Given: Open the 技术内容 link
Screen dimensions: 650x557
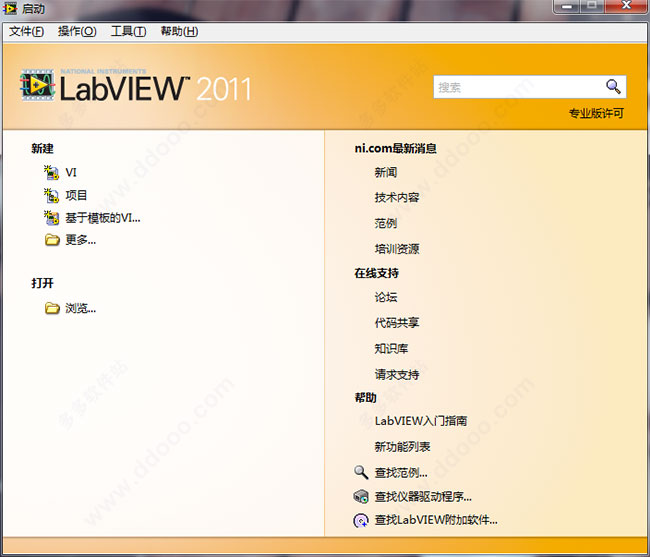Looking at the screenshot, I should coord(397,198).
